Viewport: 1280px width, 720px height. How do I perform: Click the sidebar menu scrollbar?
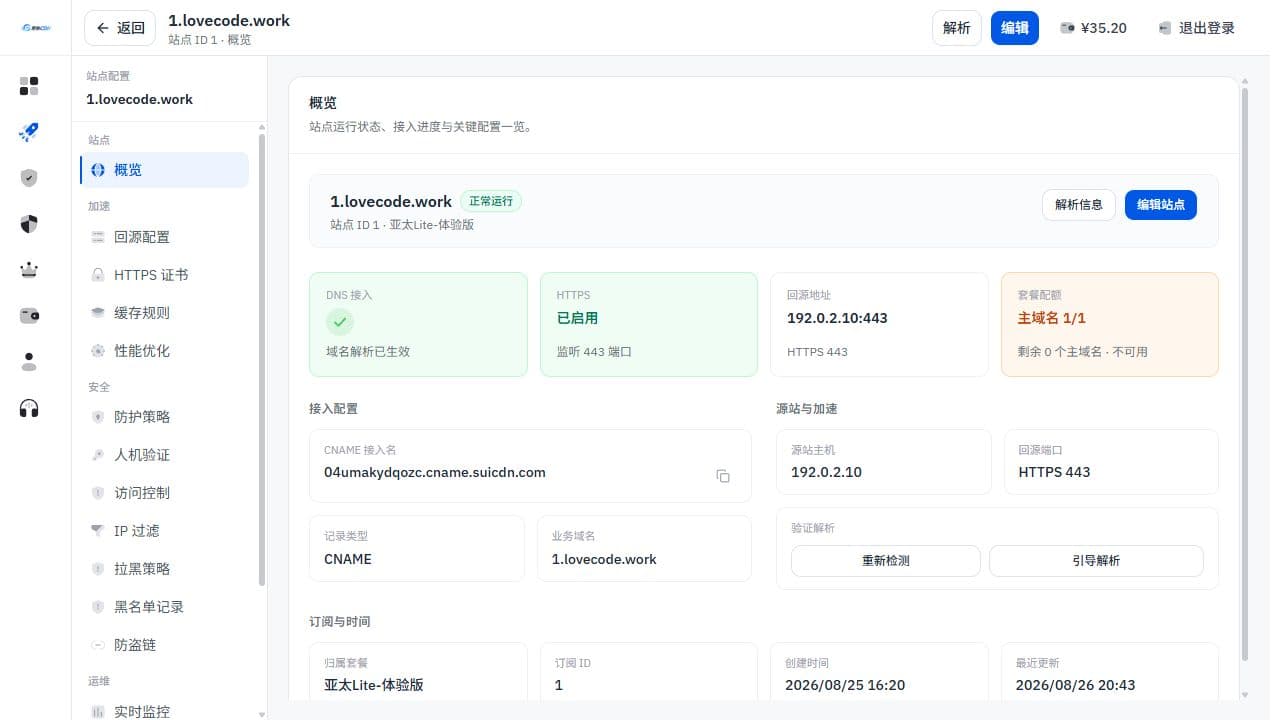coord(262,360)
